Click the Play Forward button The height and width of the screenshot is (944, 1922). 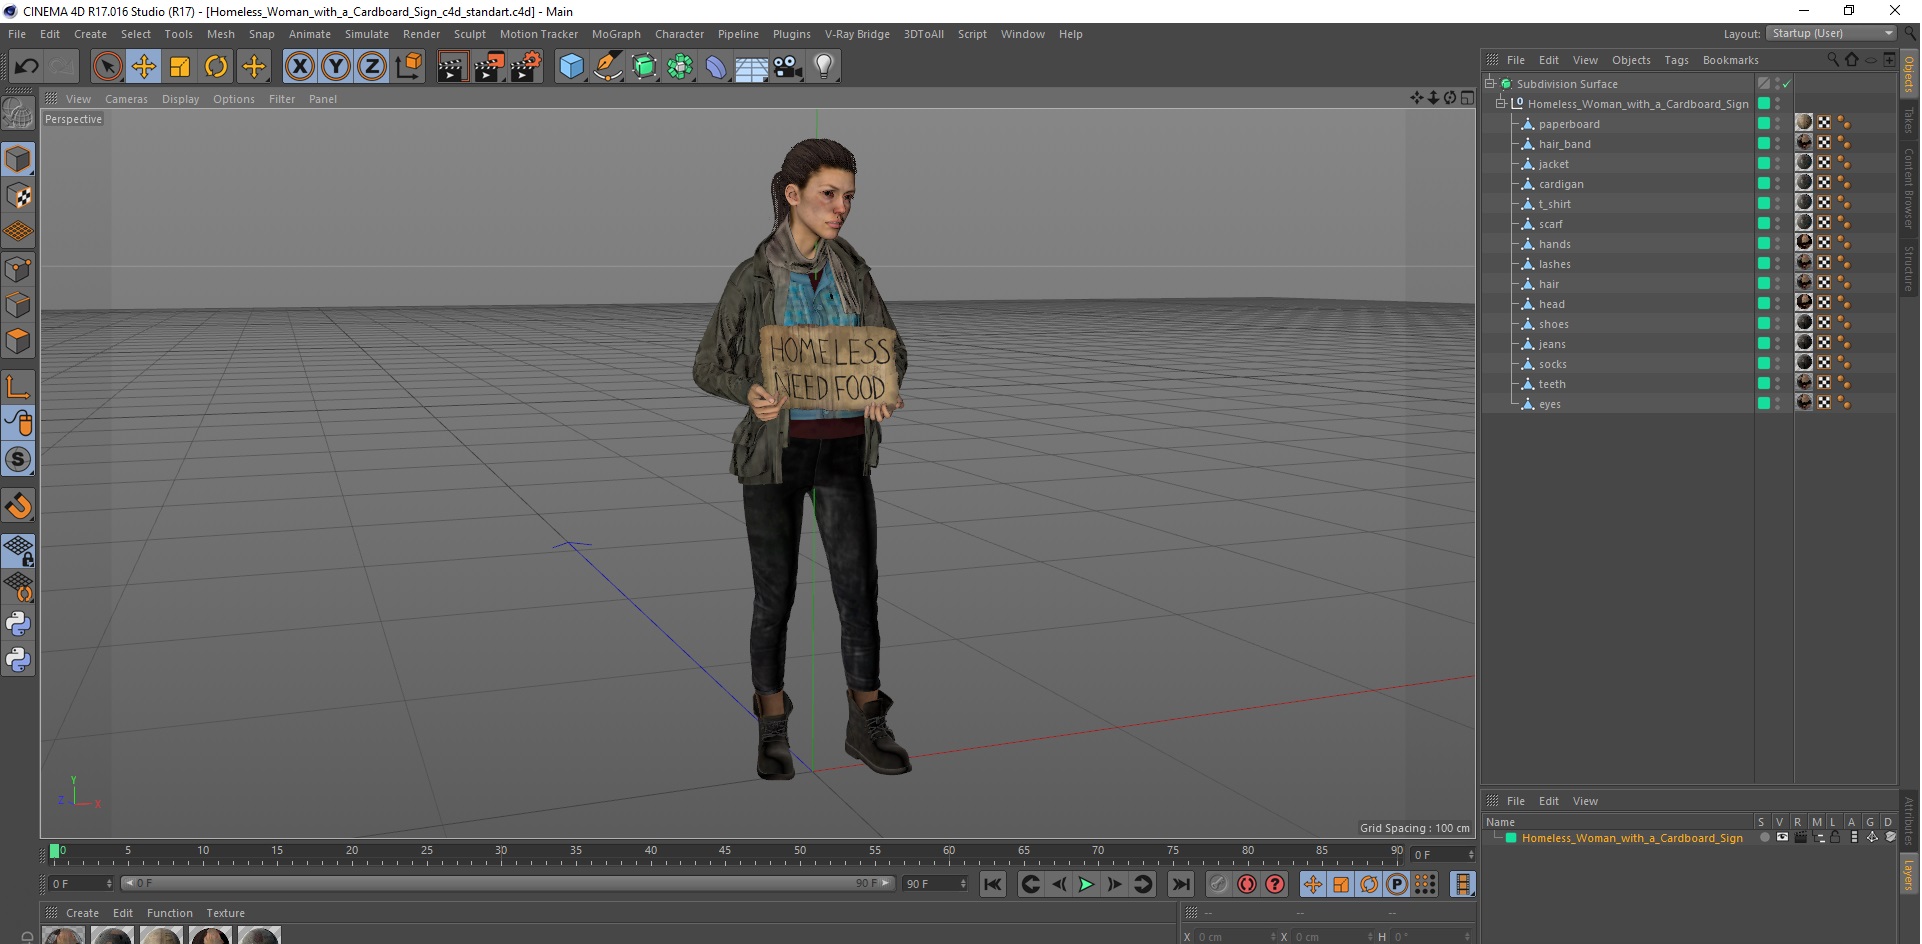1086,884
